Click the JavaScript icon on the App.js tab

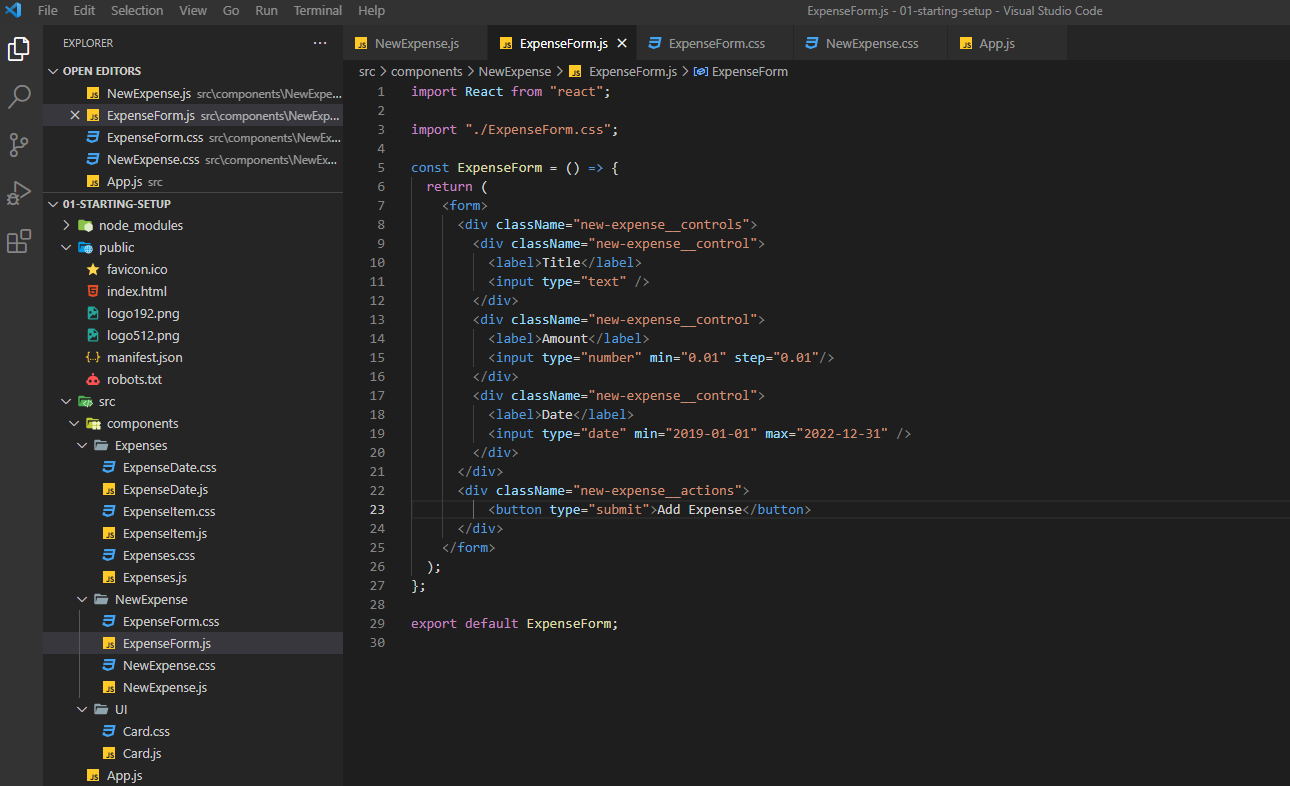966,43
